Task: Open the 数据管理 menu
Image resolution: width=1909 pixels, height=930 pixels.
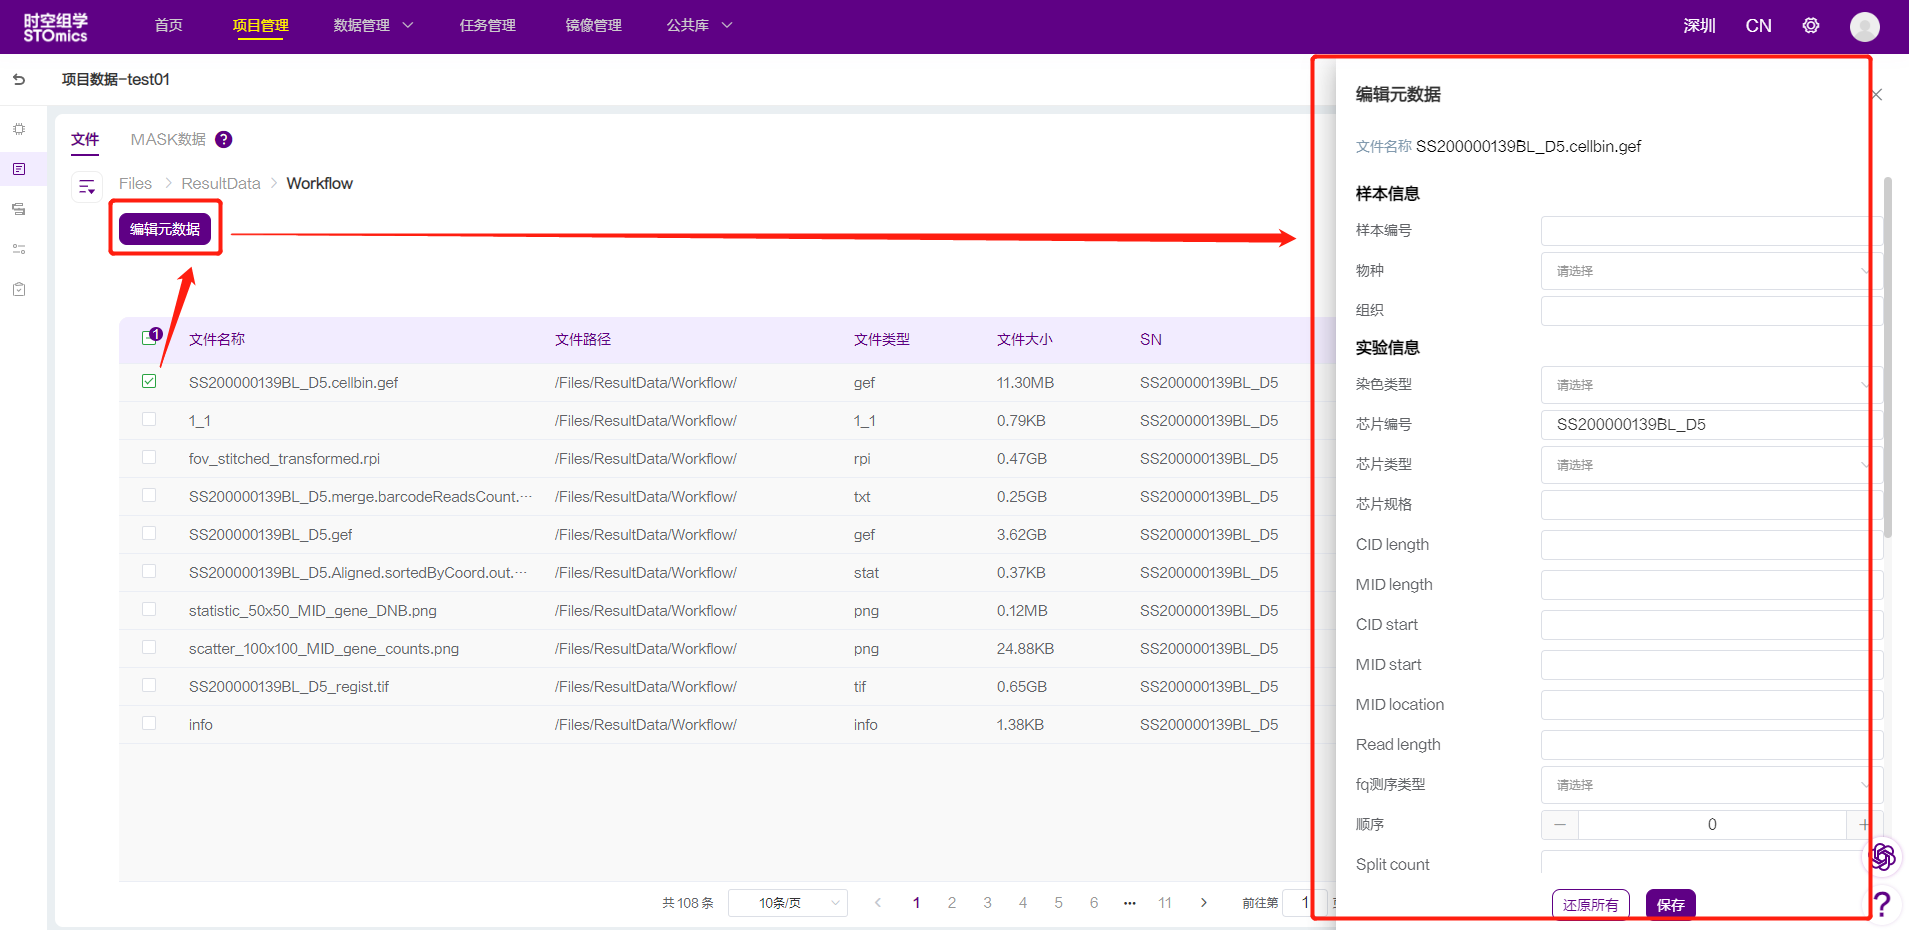Action: click(x=372, y=26)
